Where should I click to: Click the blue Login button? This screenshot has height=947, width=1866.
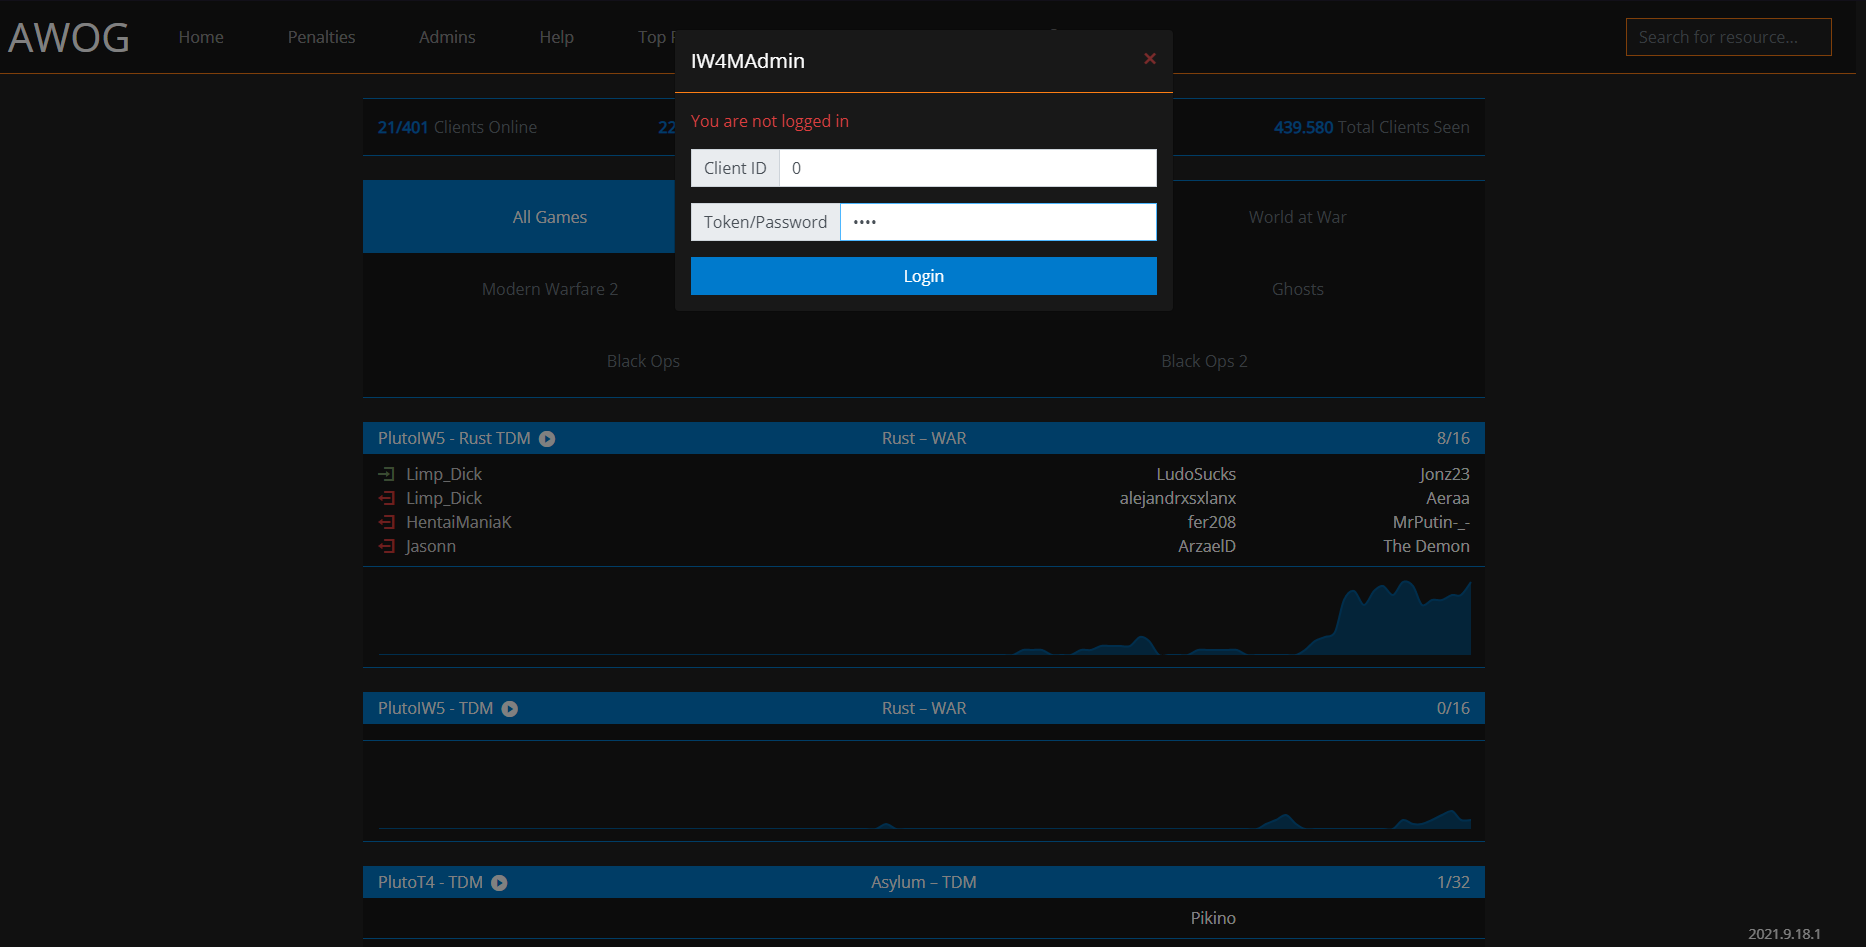click(923, 276)
